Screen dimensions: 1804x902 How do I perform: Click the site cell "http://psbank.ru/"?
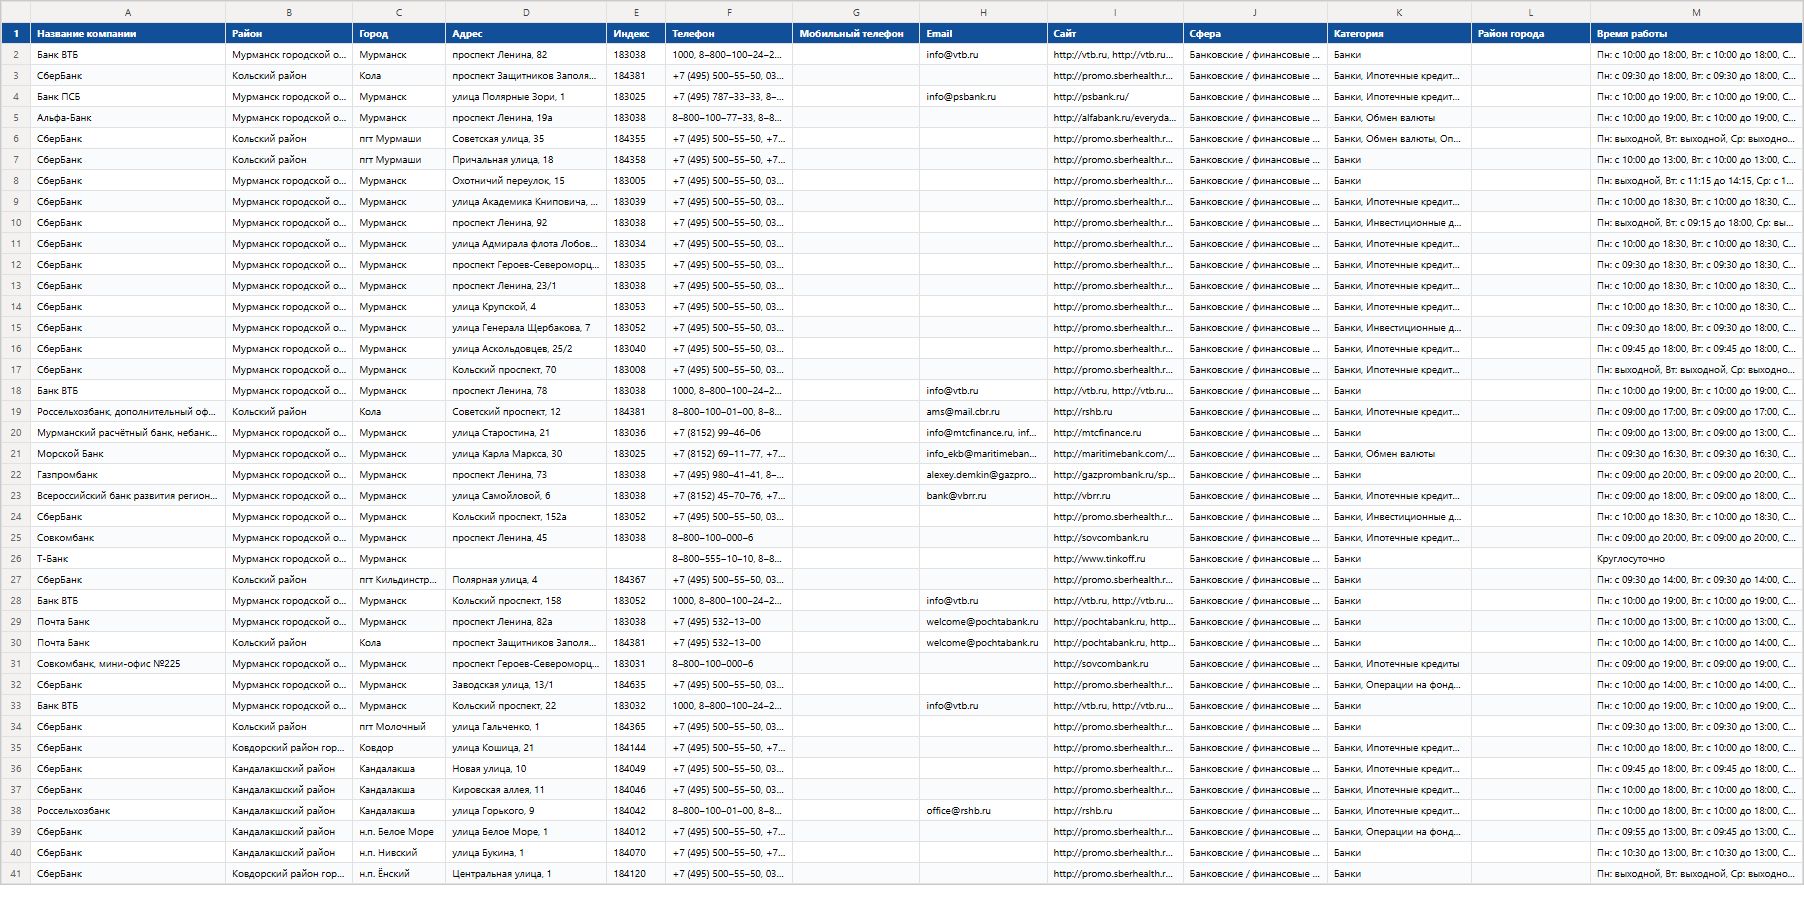[x=1115, y=97]
